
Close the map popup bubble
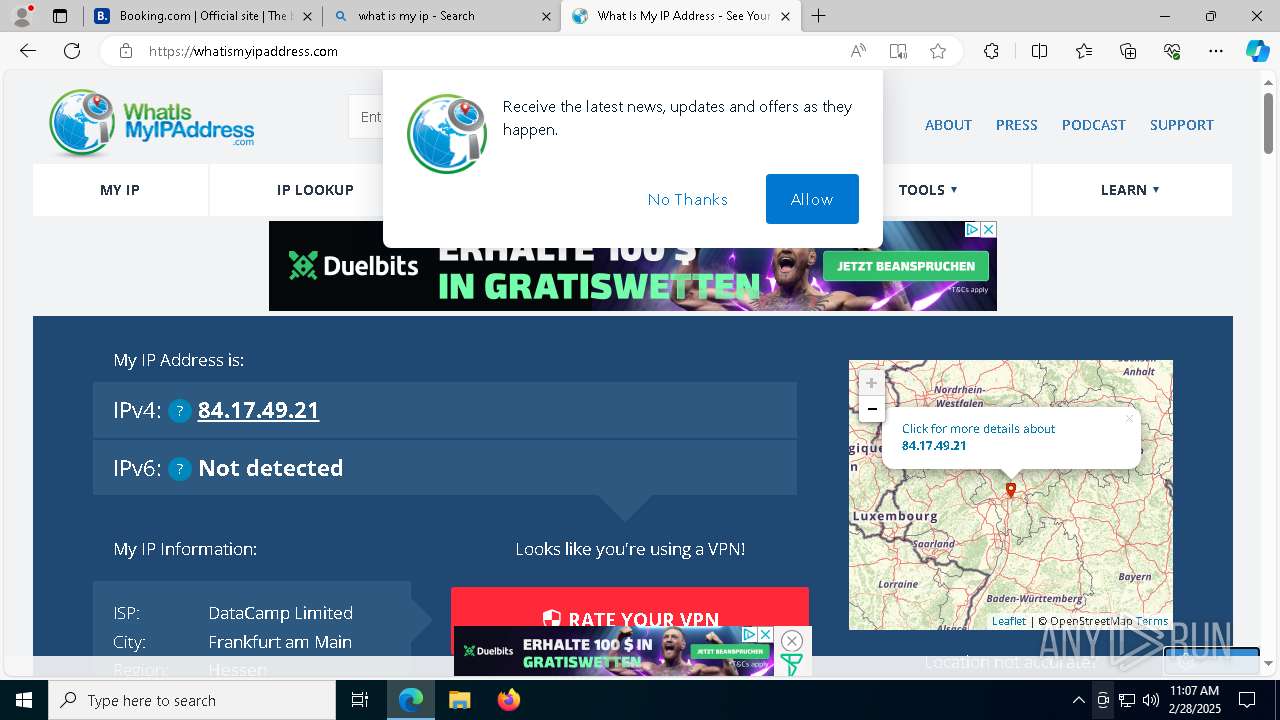tap(1129, 418)
